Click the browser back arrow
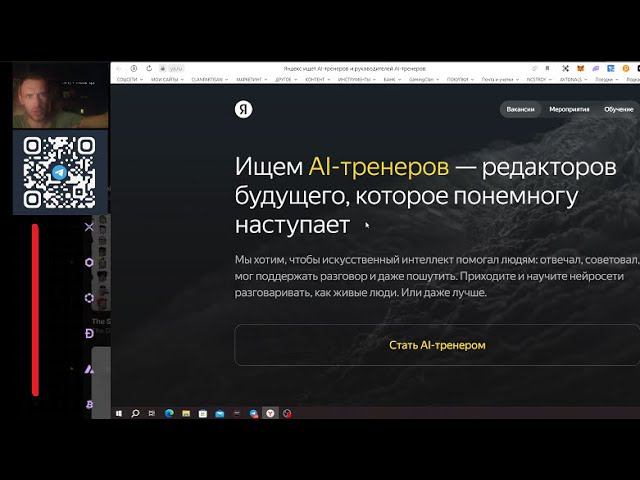Image resolution: width=640 pixels, height=480 pixels. (x=119, y=68)
